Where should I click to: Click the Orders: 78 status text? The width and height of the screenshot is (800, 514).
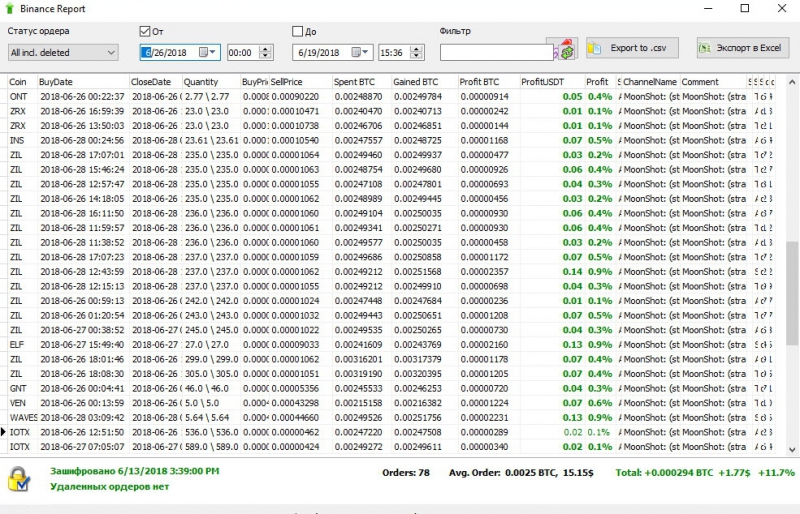(x=406, y=473)
